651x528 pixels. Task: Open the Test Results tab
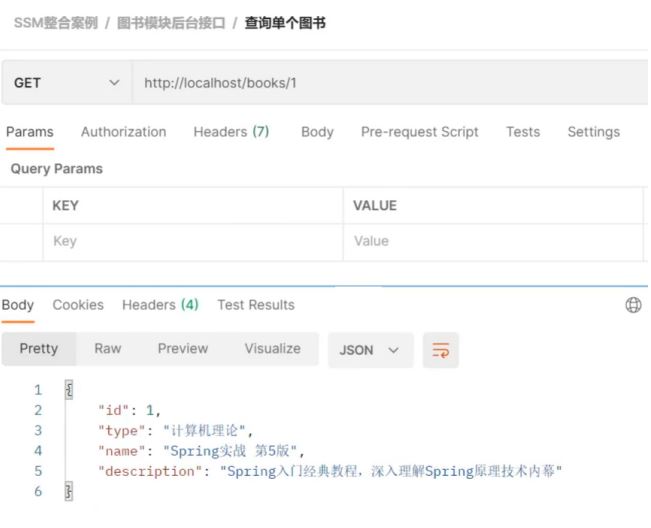click(256, 305)
